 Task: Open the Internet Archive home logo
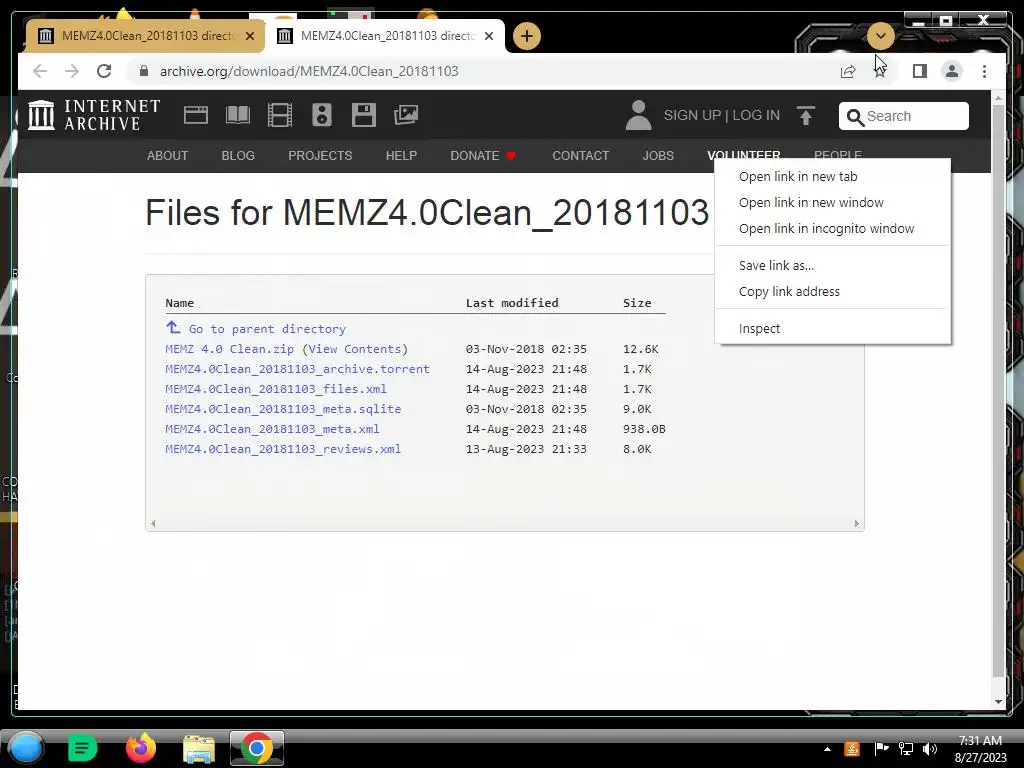point(94,115)
